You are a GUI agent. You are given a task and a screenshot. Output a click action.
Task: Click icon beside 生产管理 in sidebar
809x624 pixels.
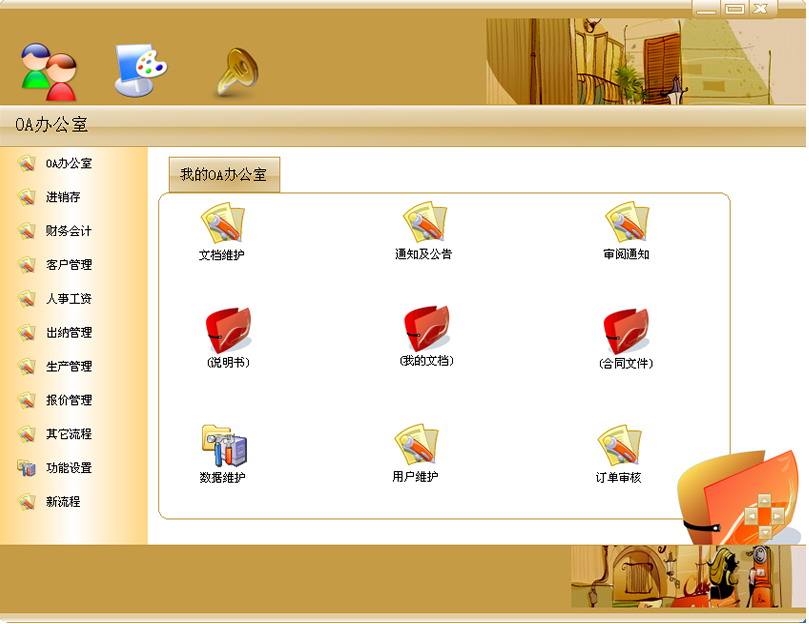click(x=26, y=366)
